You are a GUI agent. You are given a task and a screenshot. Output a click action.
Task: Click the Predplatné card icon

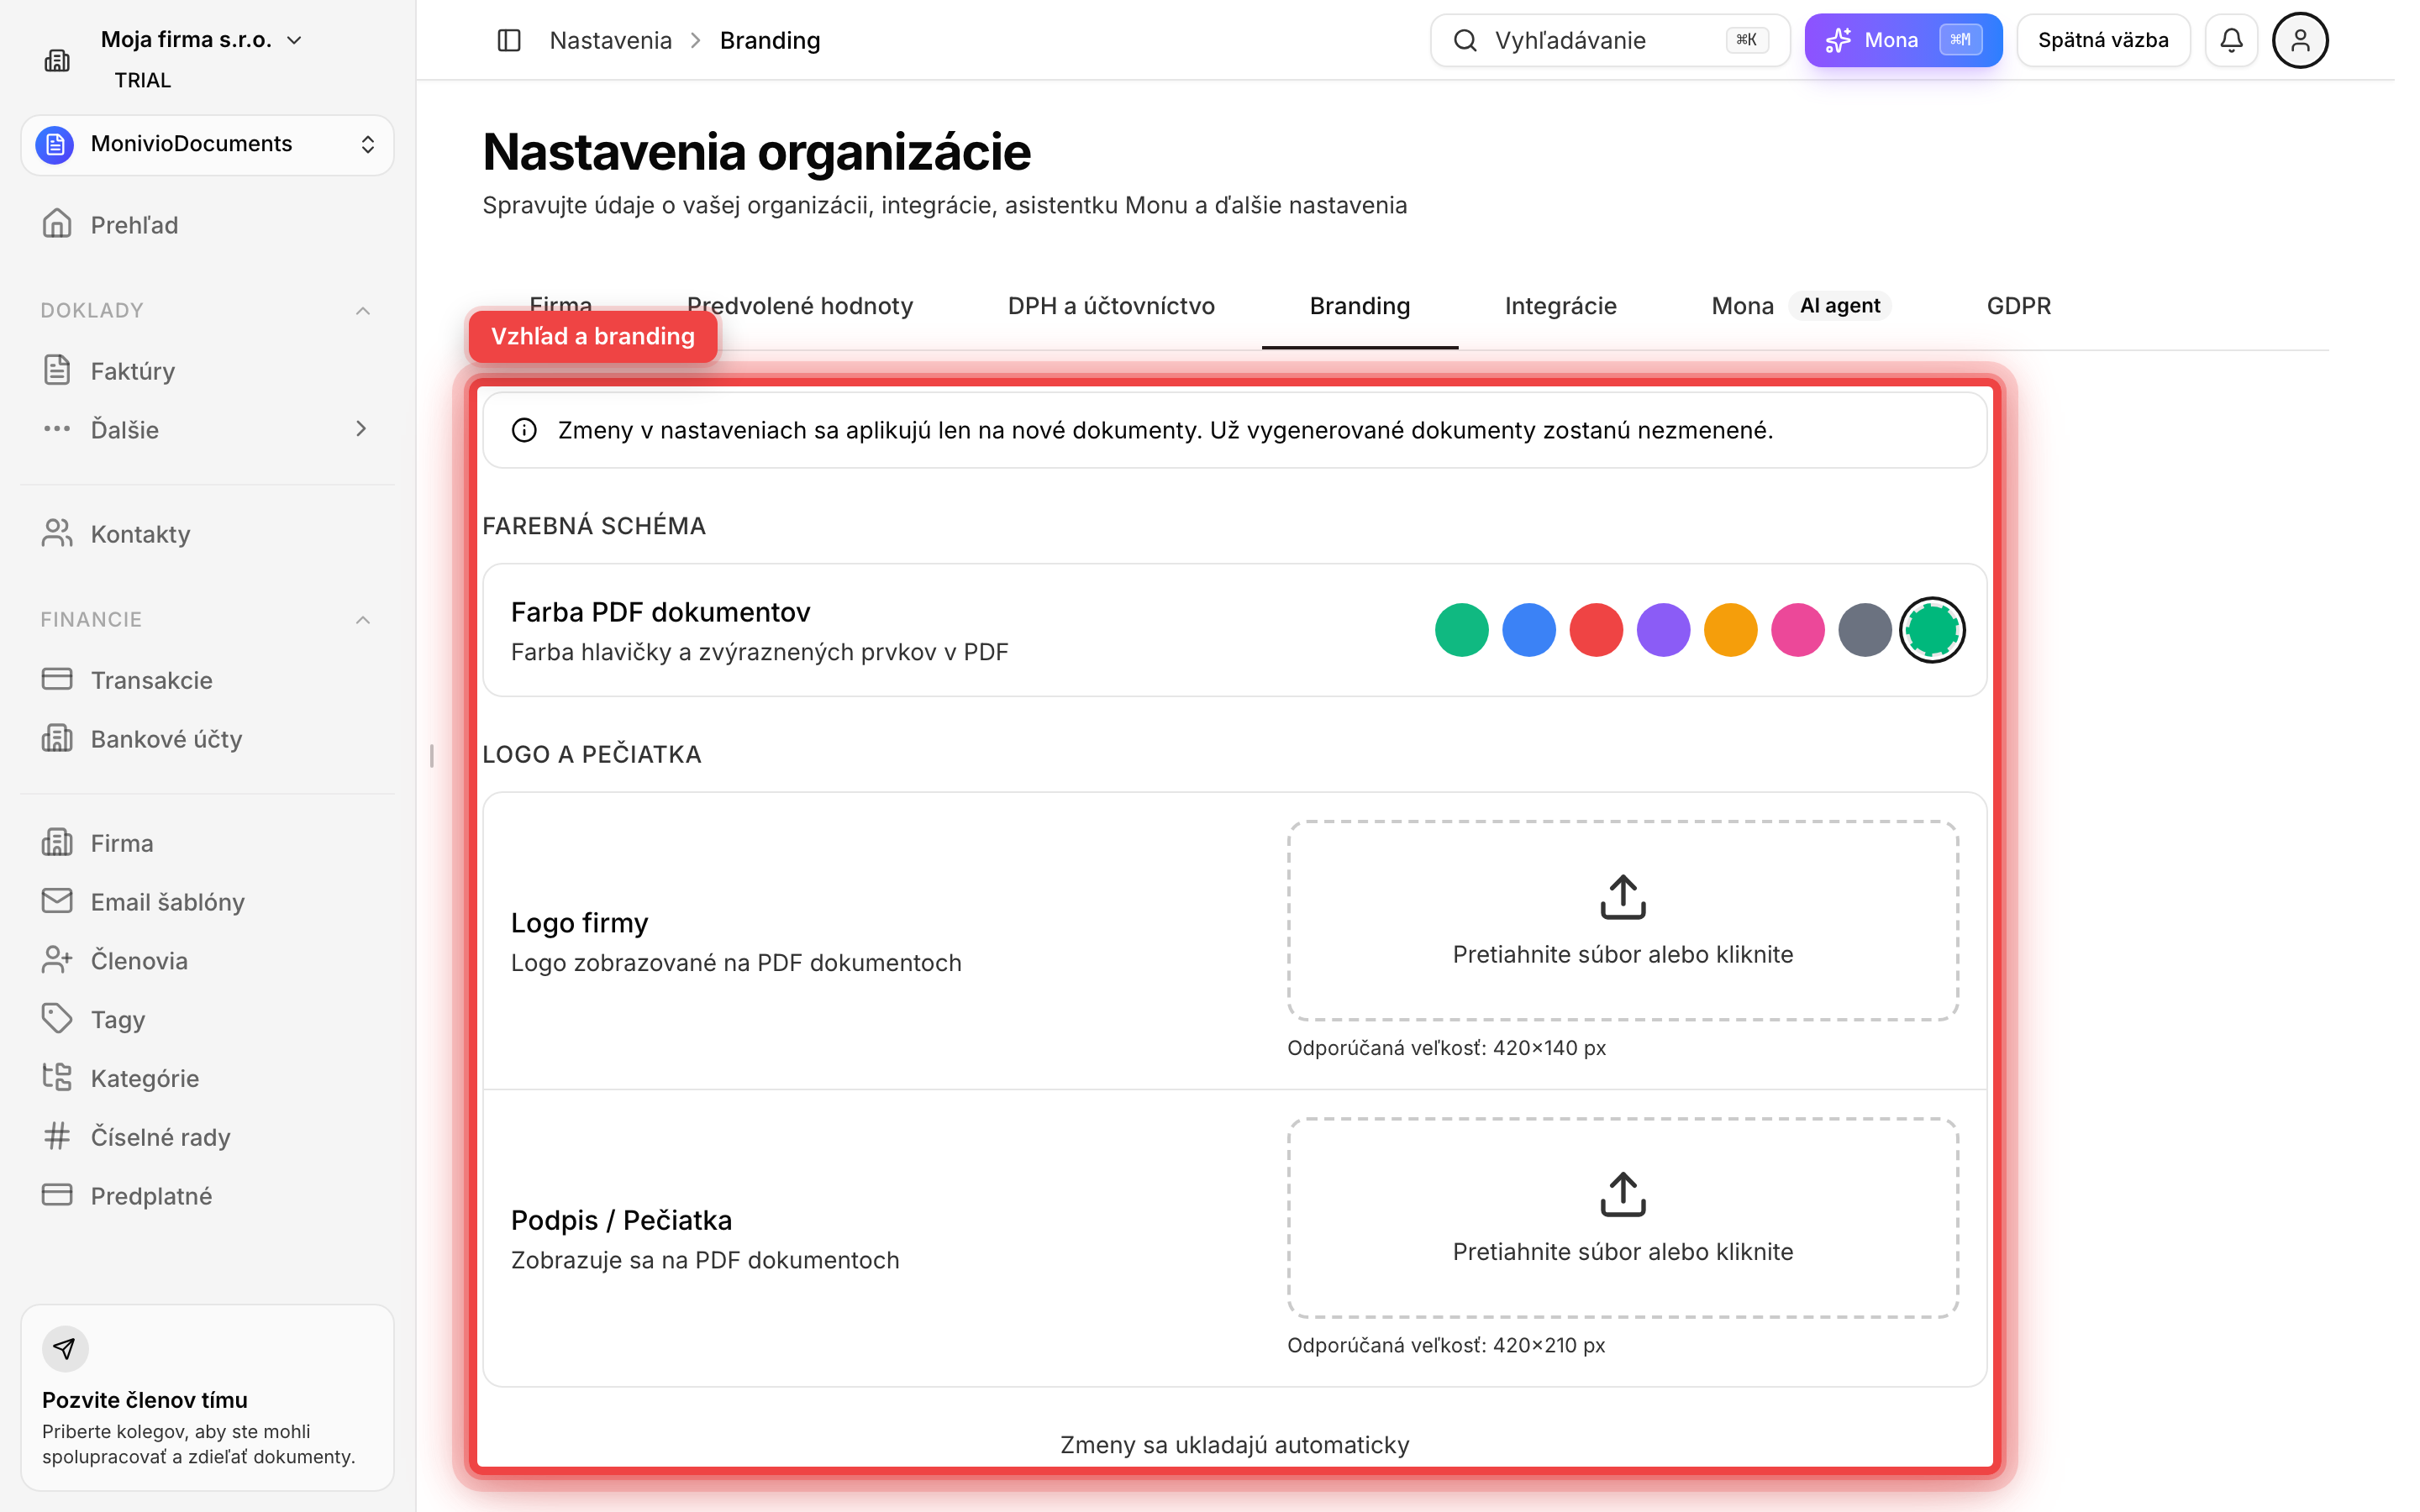tap(57, 1195)
